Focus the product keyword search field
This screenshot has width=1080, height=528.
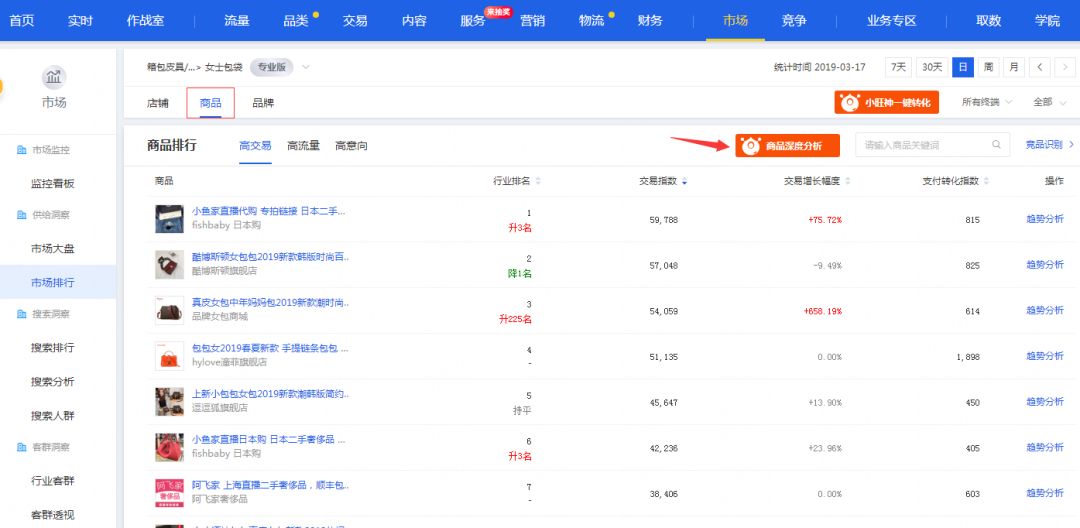(933, 145)
